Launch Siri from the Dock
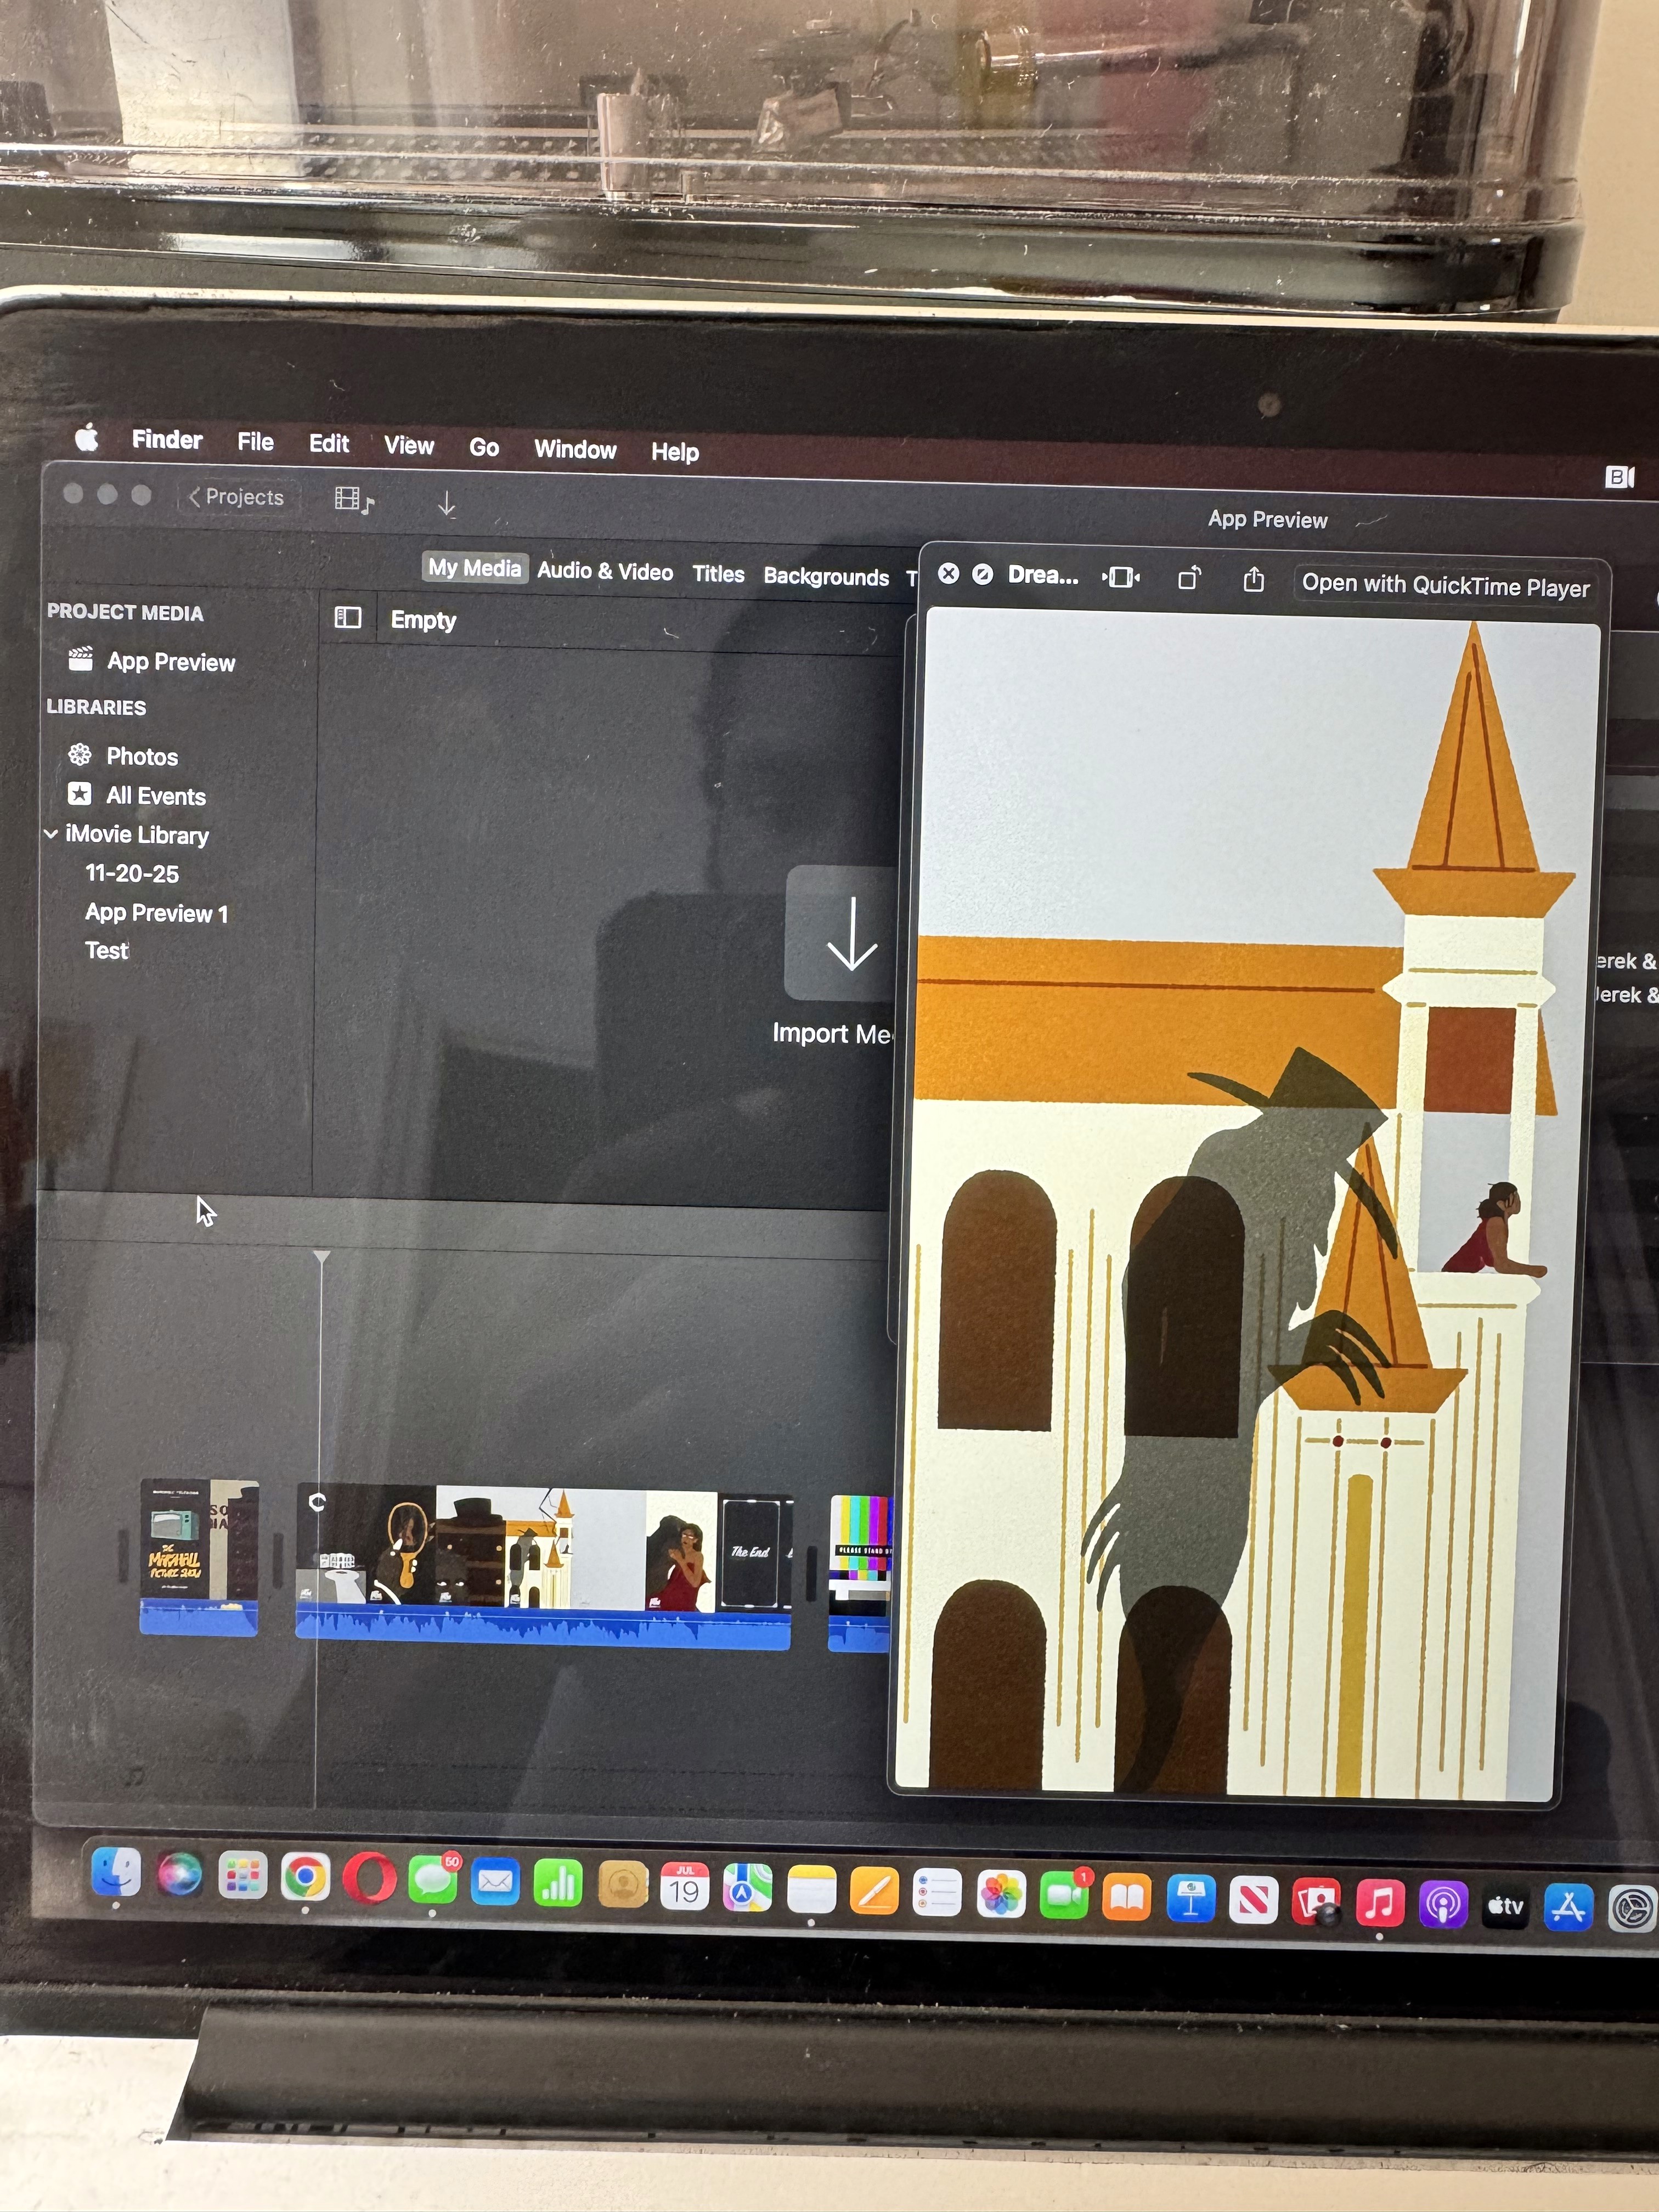1659x2212 pixels. (x=179, y=1873)
